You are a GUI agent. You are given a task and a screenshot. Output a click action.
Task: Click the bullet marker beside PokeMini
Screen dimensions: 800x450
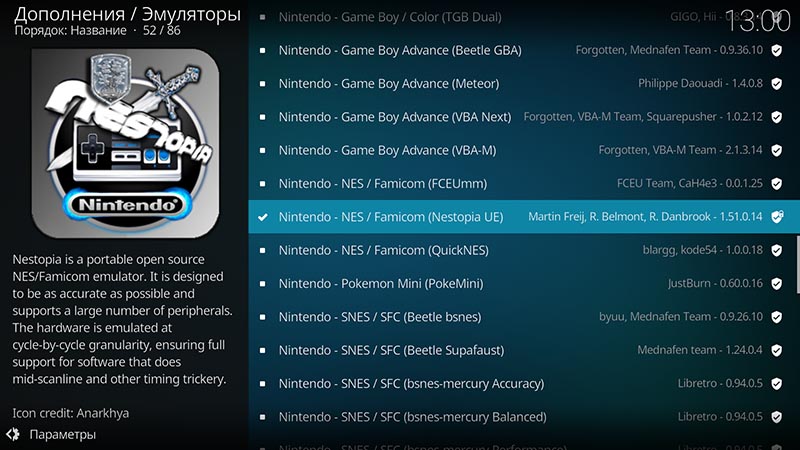tap(262, 284)
